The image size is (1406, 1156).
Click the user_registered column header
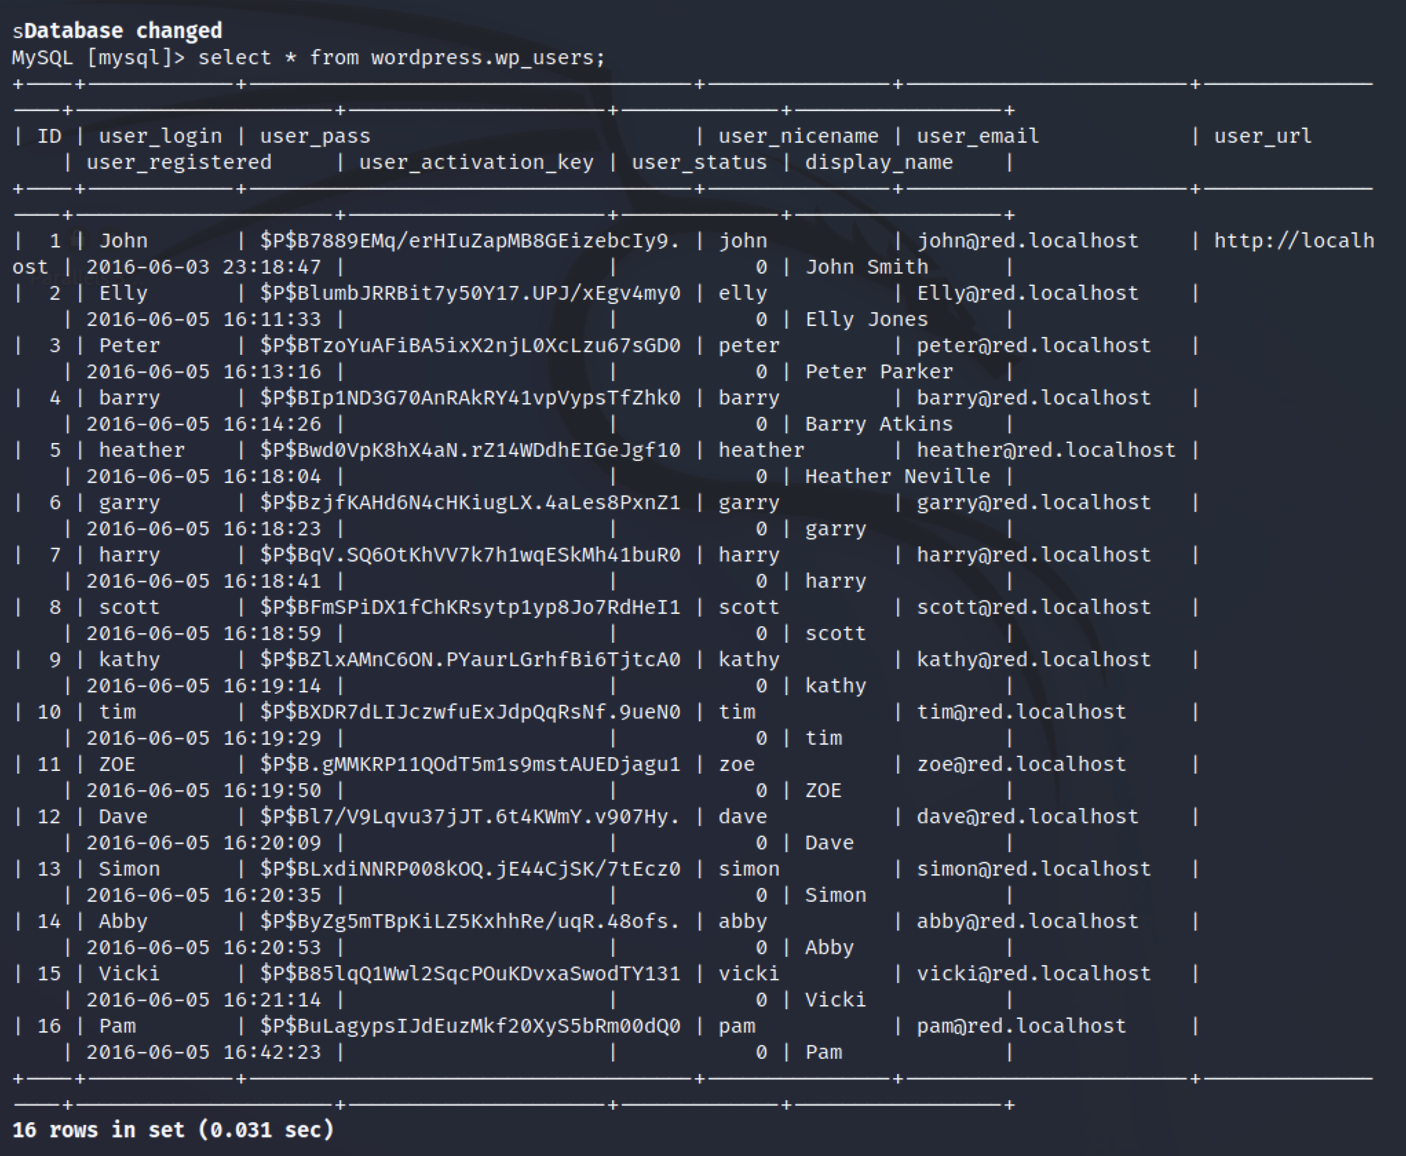[178, 162]
